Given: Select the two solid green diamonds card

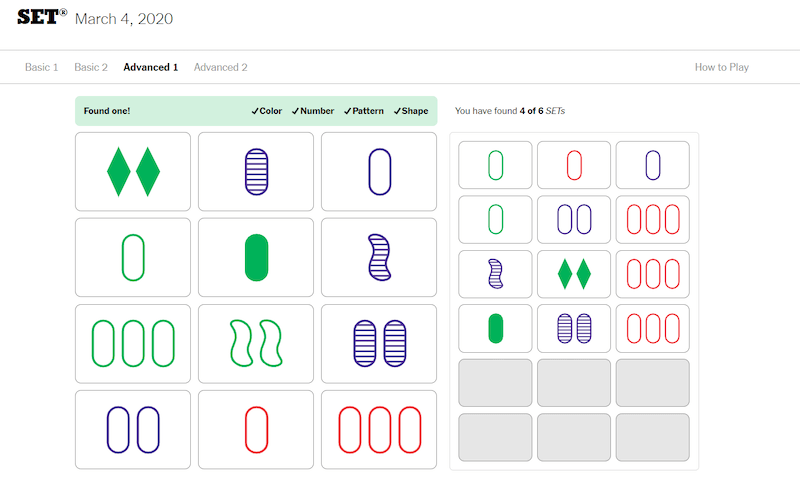Looking at the screenshot, I should (133, 172).
